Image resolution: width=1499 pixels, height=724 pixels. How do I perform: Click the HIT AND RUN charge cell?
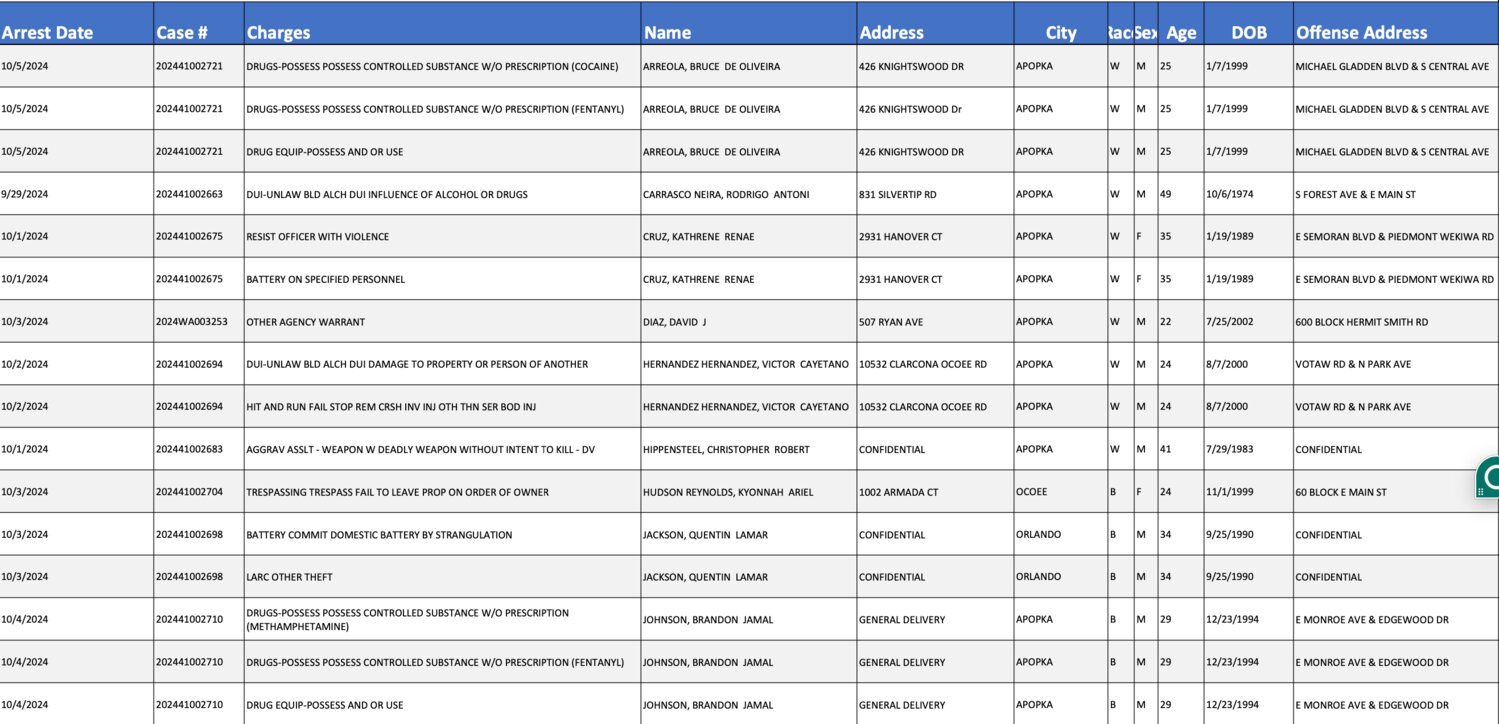click(442, 407)
